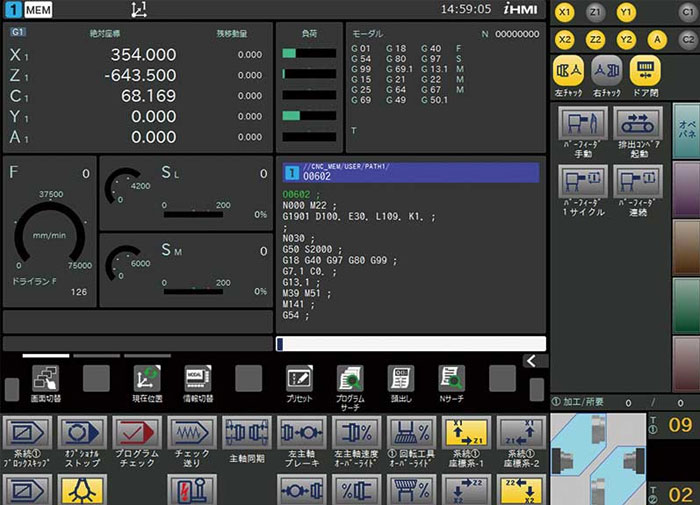This screenshot has height=505, width=700.
Task: Enable プログラムチェック program check
Action: [x=137, y=433]
